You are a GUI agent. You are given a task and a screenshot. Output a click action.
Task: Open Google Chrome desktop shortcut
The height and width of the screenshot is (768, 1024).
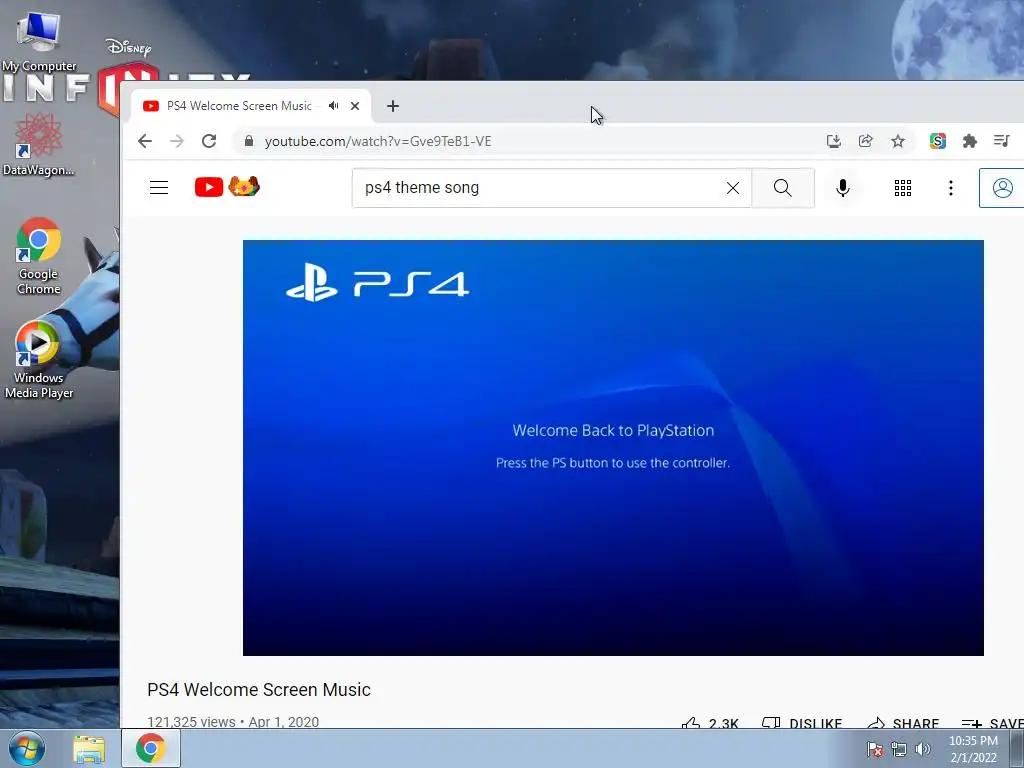click(39, 255)
